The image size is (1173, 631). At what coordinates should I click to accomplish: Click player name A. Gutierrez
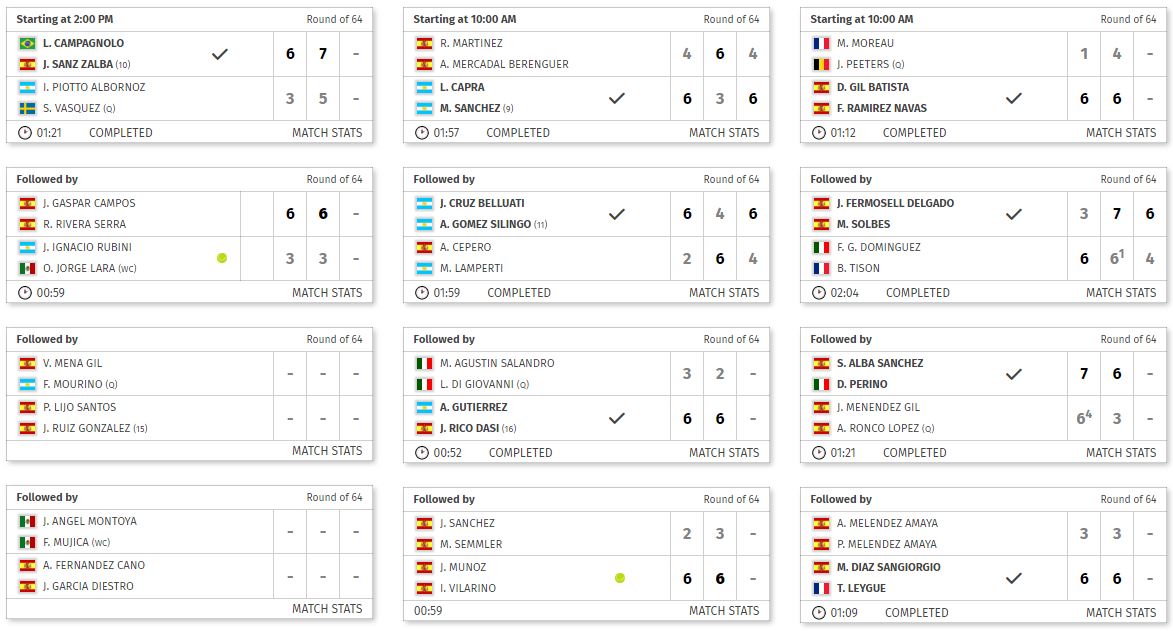pos(473,407)
